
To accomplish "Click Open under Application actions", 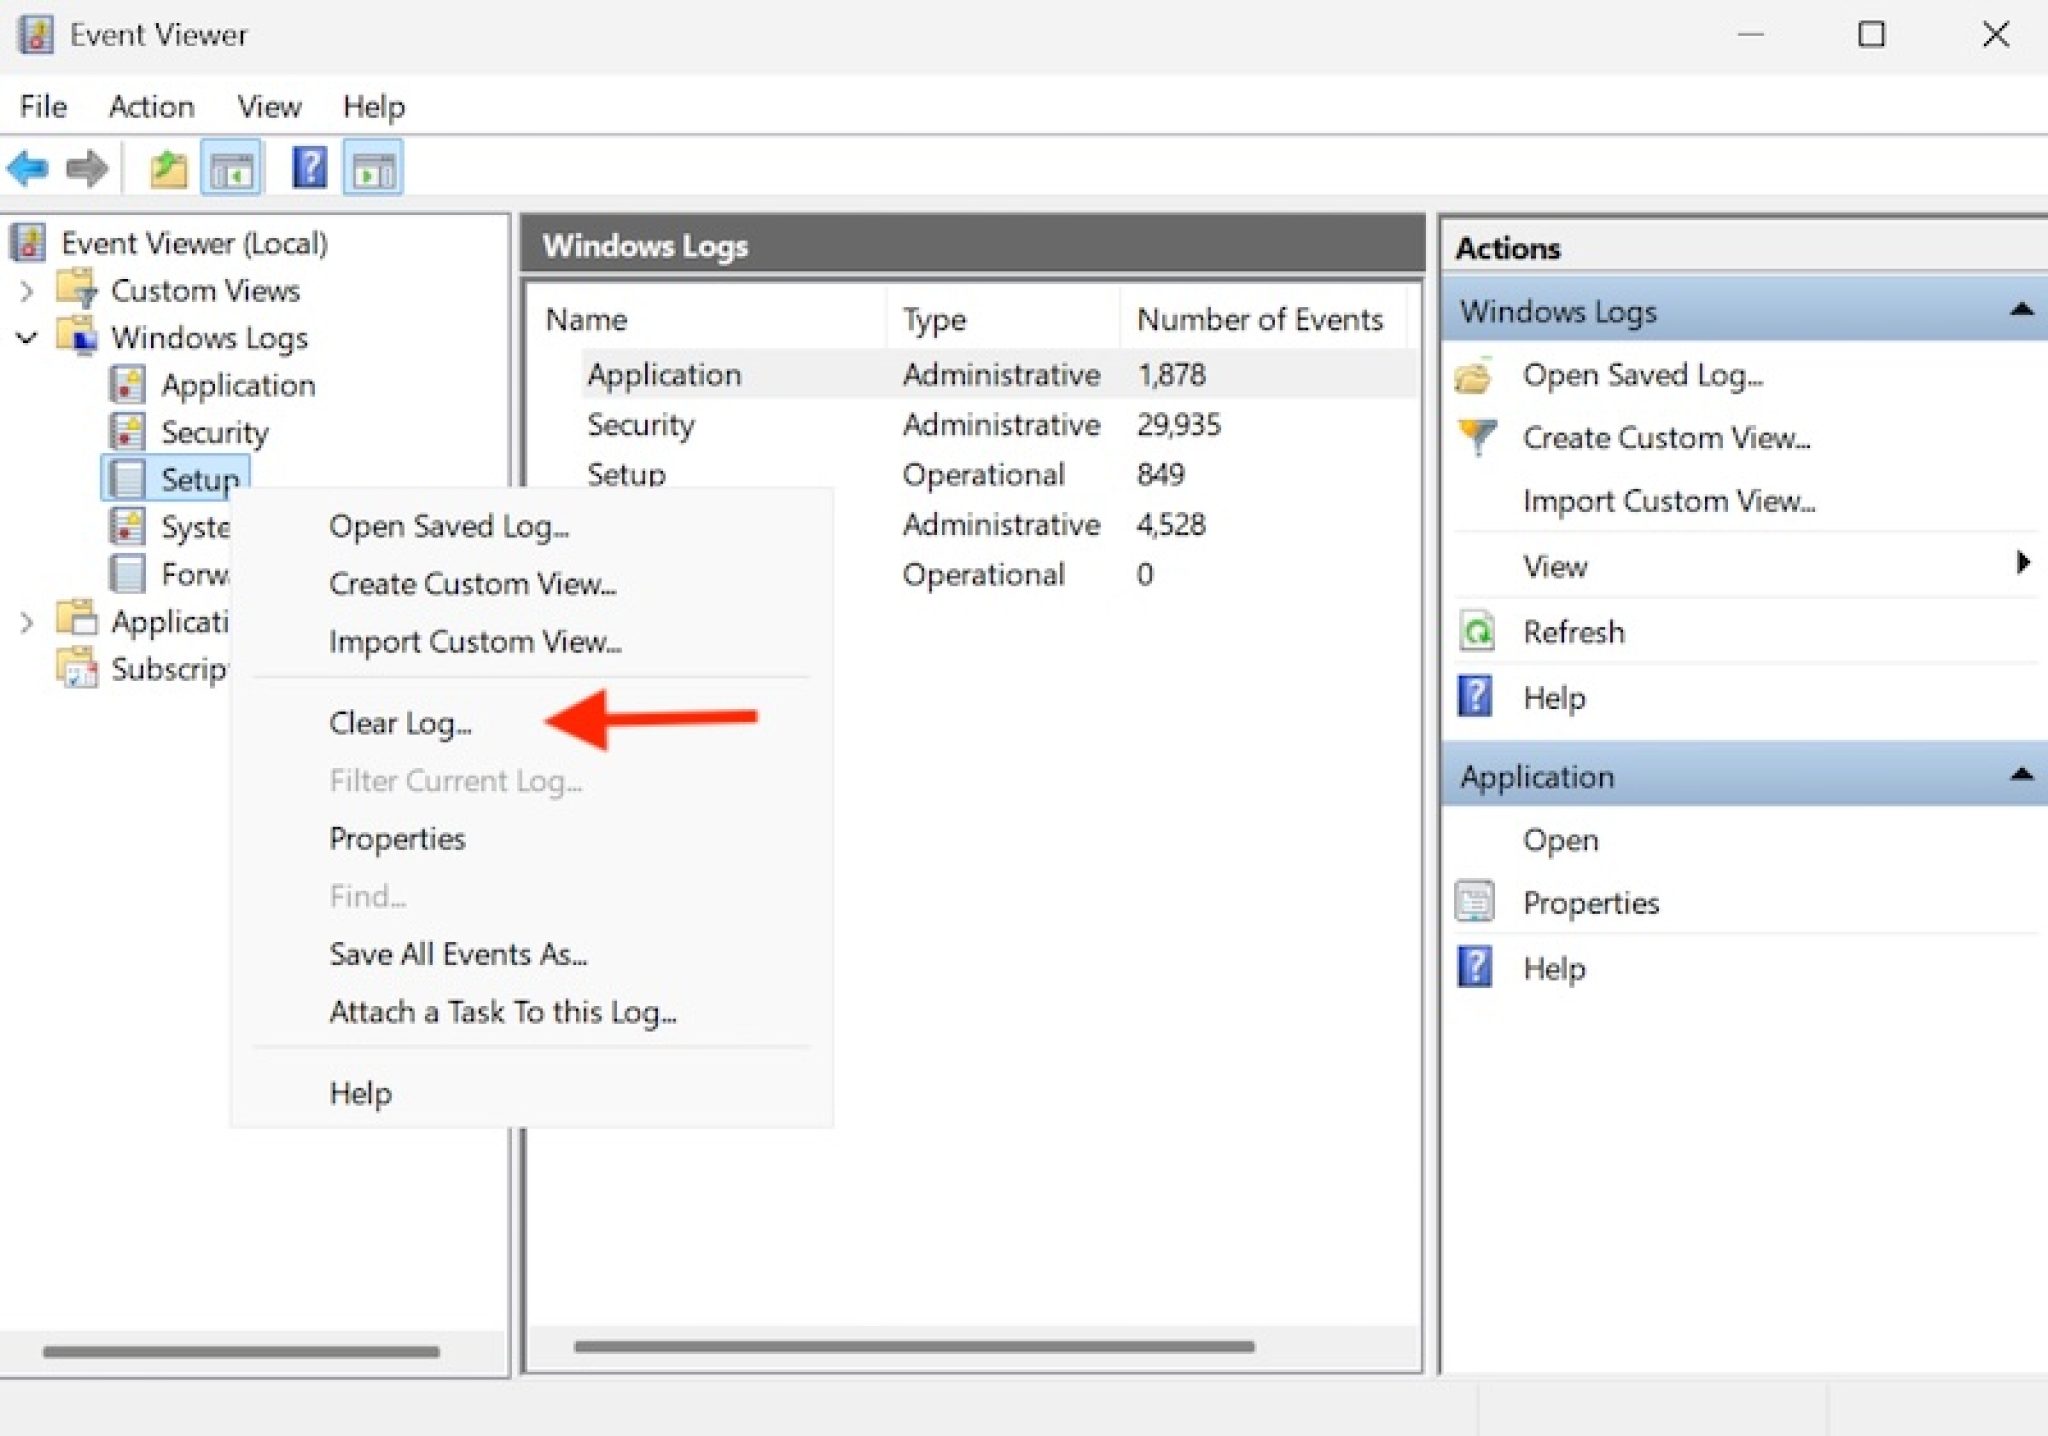I will click(x=1560, y=840).
